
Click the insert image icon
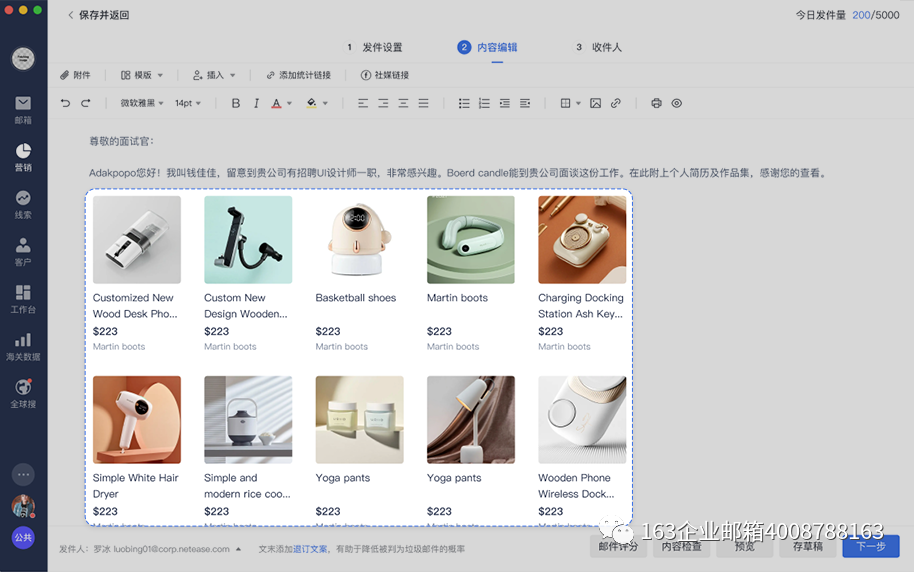point(595,103)
